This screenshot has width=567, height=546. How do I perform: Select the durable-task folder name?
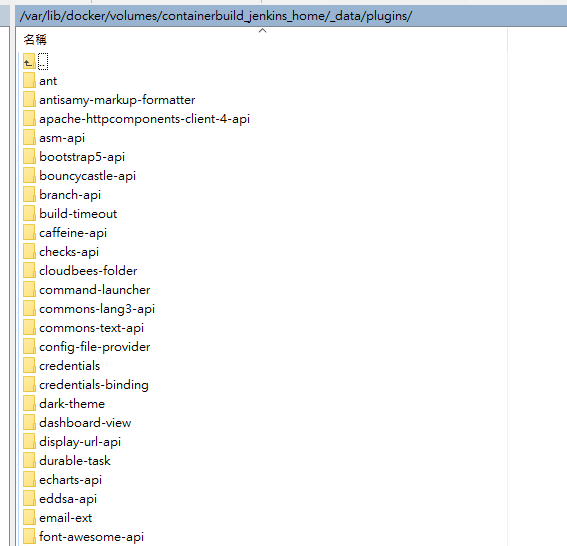(x=75, y=461)
